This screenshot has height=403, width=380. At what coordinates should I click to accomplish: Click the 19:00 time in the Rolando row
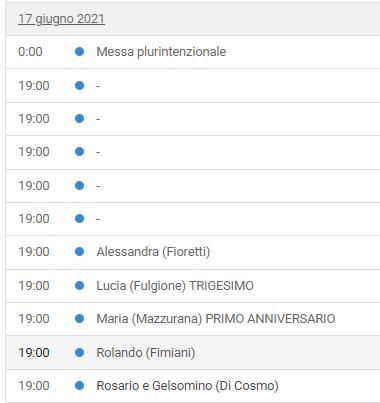point(34,353)
